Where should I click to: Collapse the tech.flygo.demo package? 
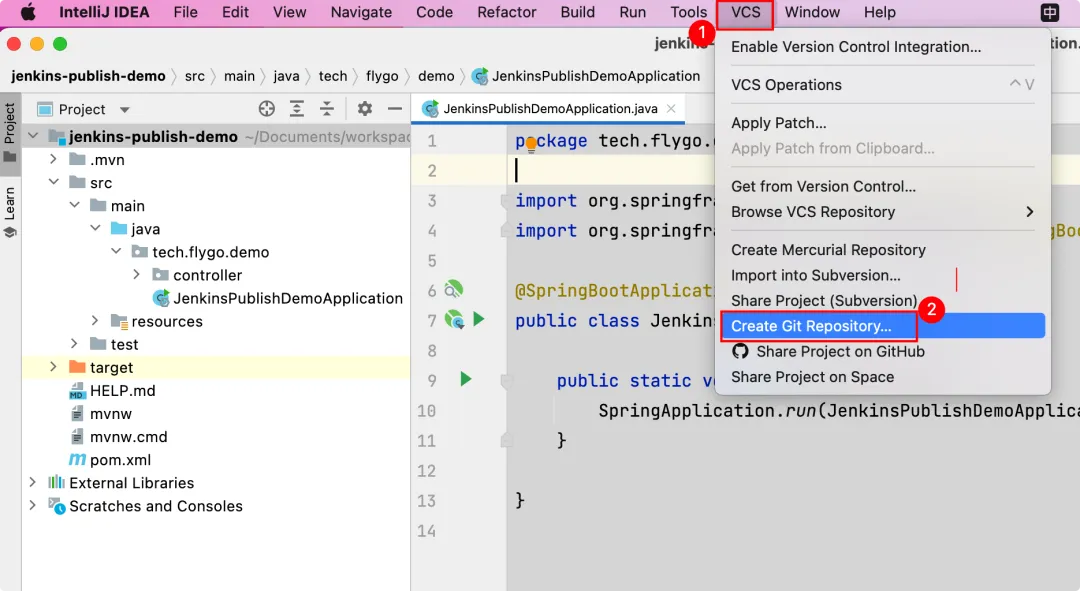[116, 251]
